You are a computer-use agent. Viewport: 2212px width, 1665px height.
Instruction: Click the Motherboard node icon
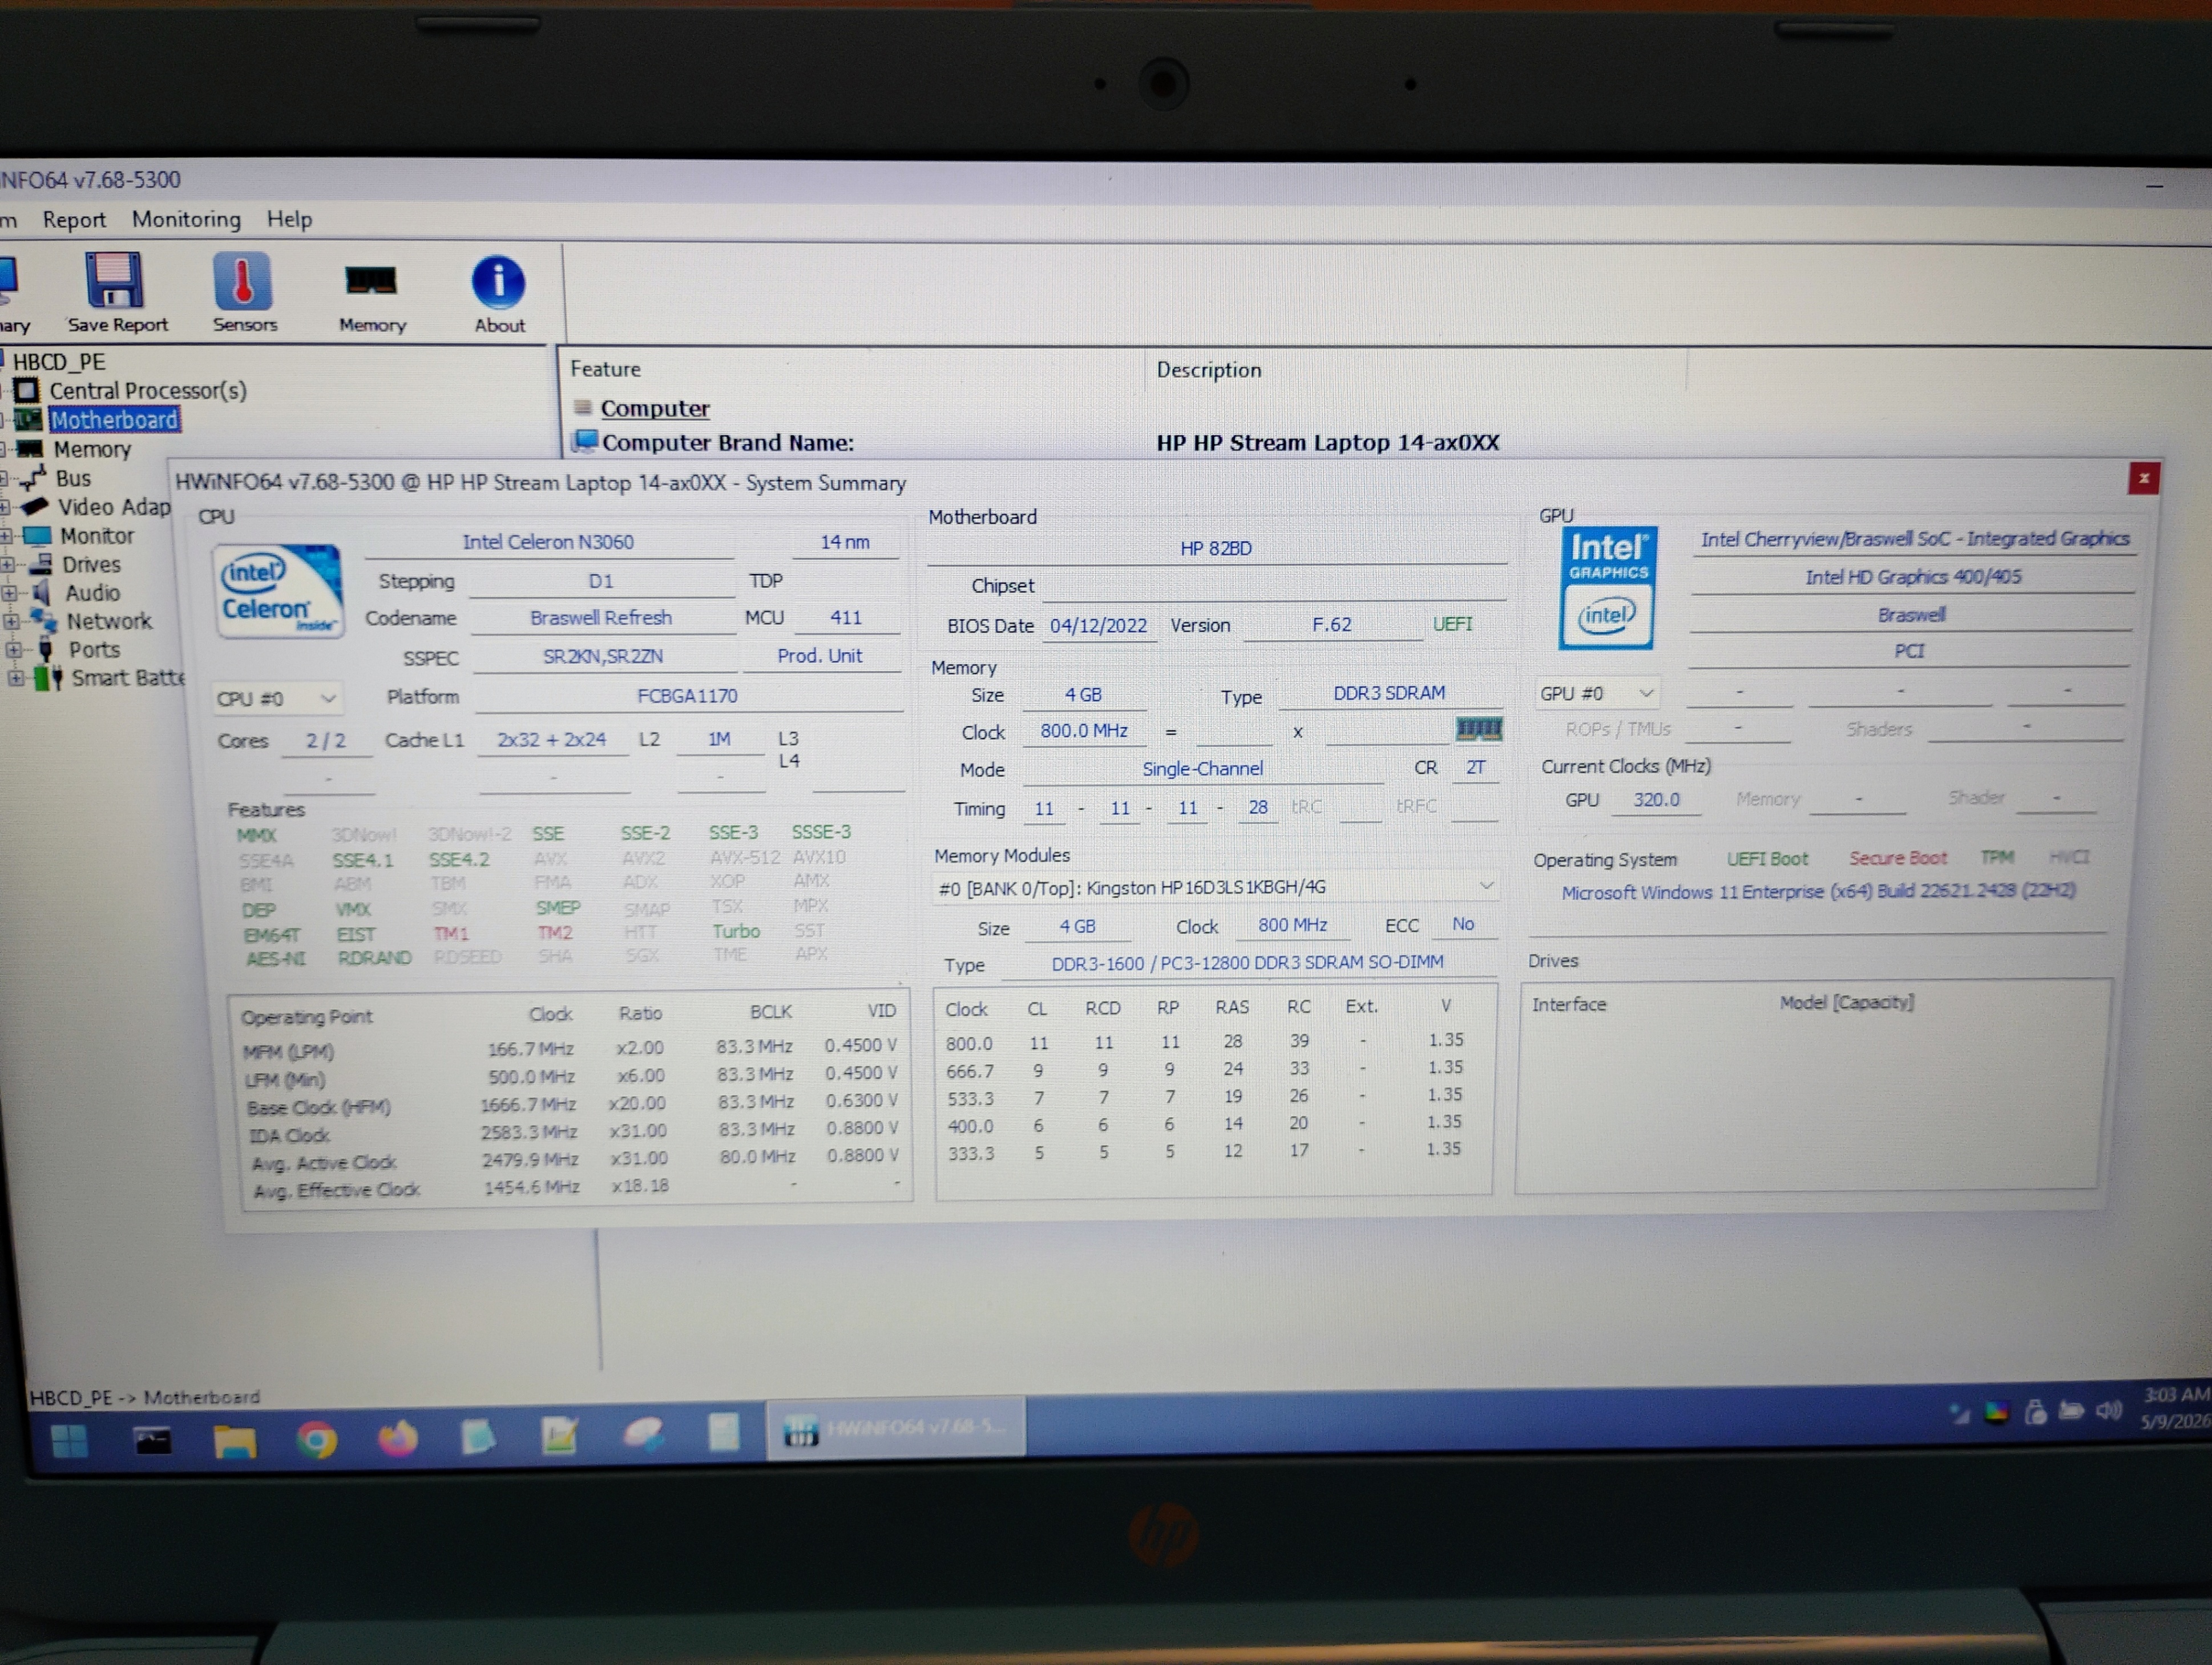(28, 420)
